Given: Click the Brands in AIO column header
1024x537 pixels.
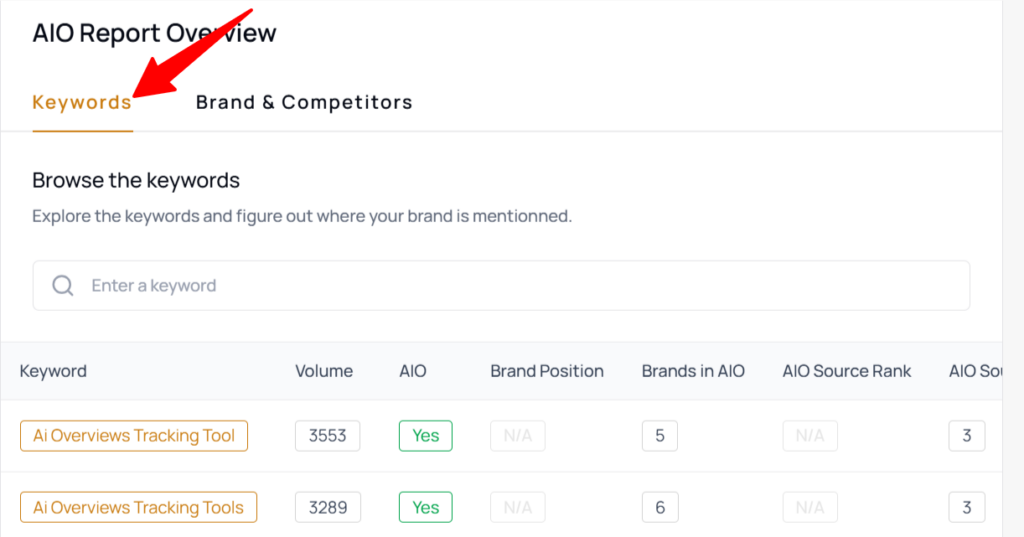Looking at the screenshot, I should click(x=693, y=371).
